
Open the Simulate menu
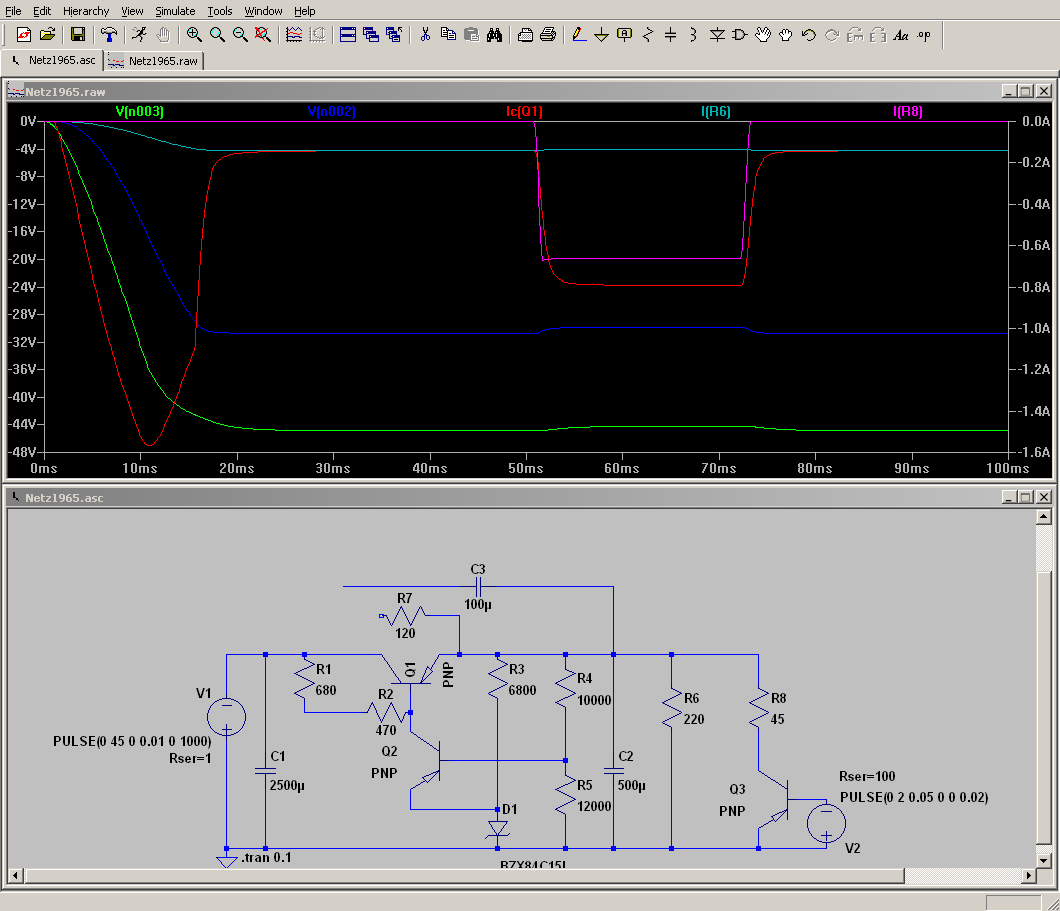(175, 11)
